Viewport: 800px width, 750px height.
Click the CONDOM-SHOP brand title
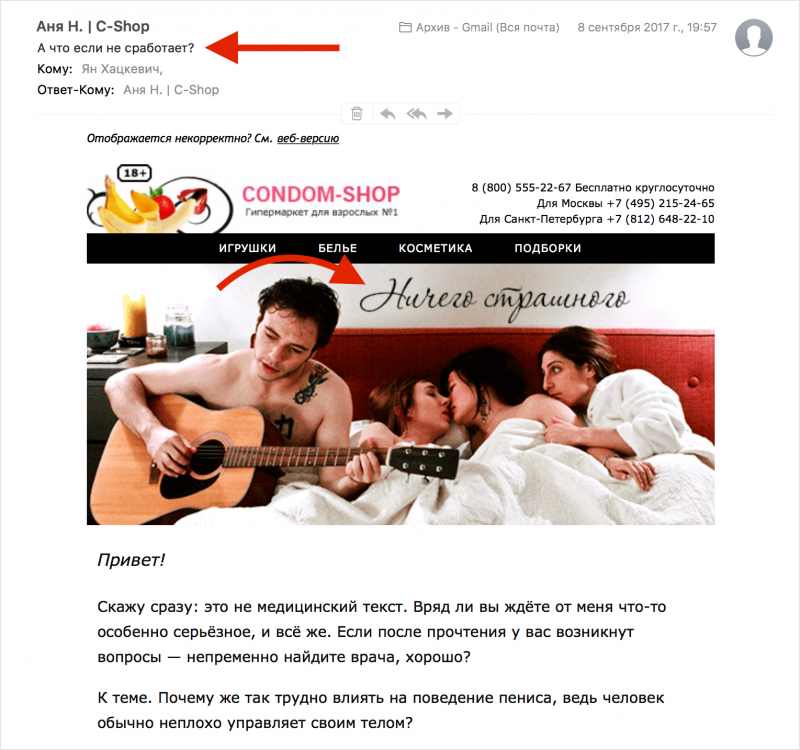click(321, 194)
